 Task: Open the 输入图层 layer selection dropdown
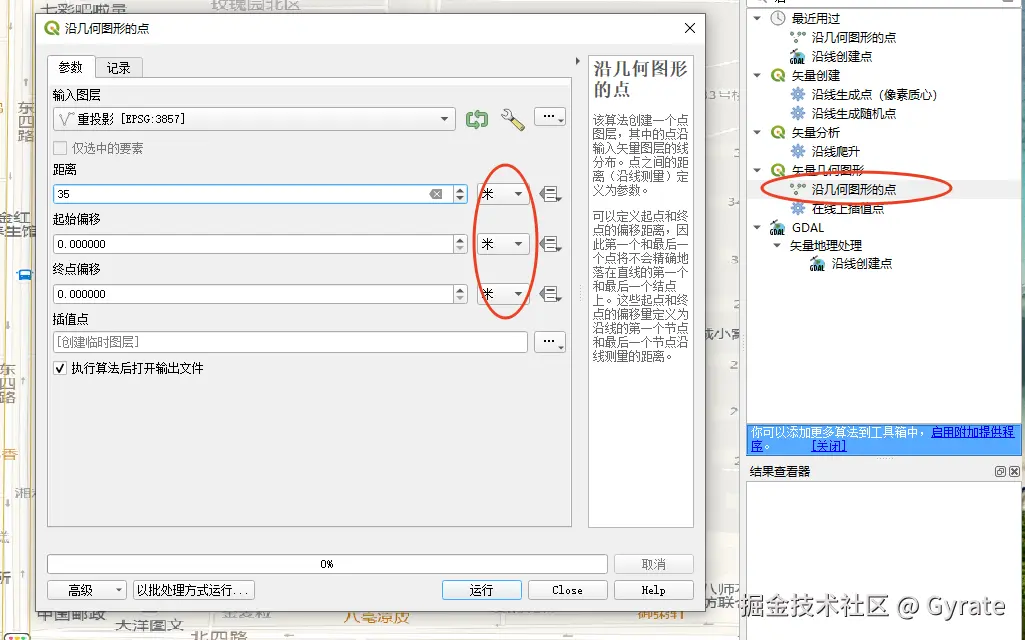[445, 118]
